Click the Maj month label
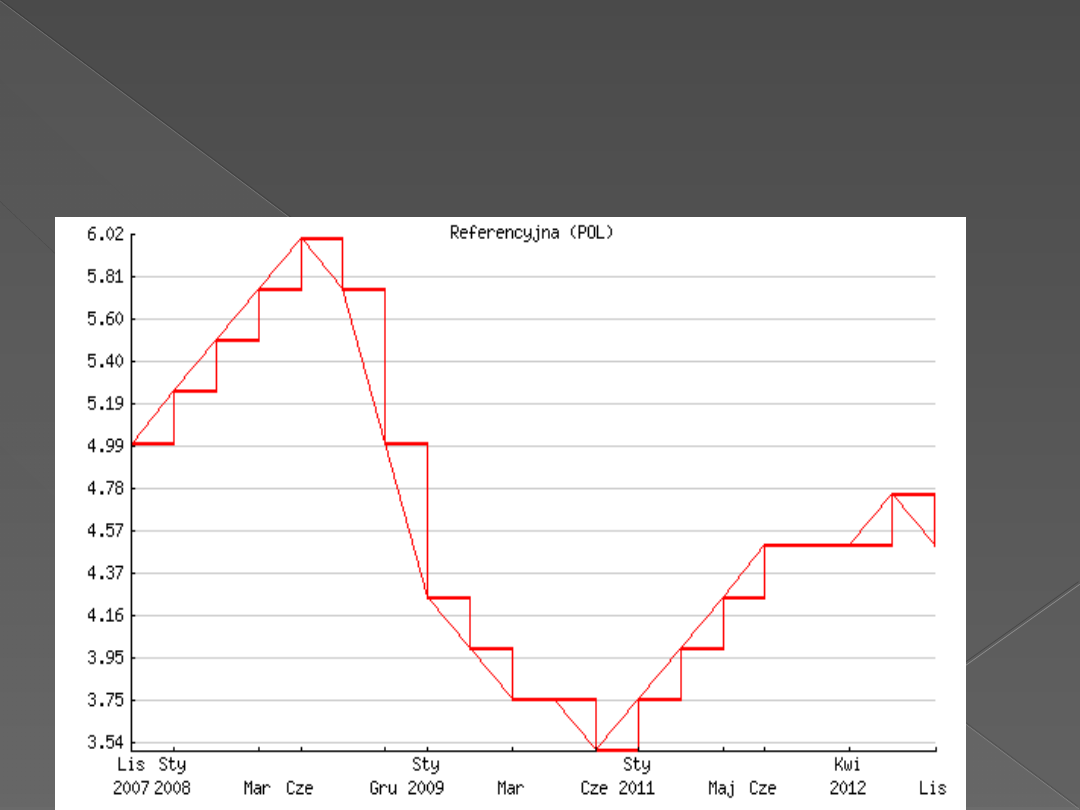This screenshot has width=1080, height=810. [x=722, y=788]
